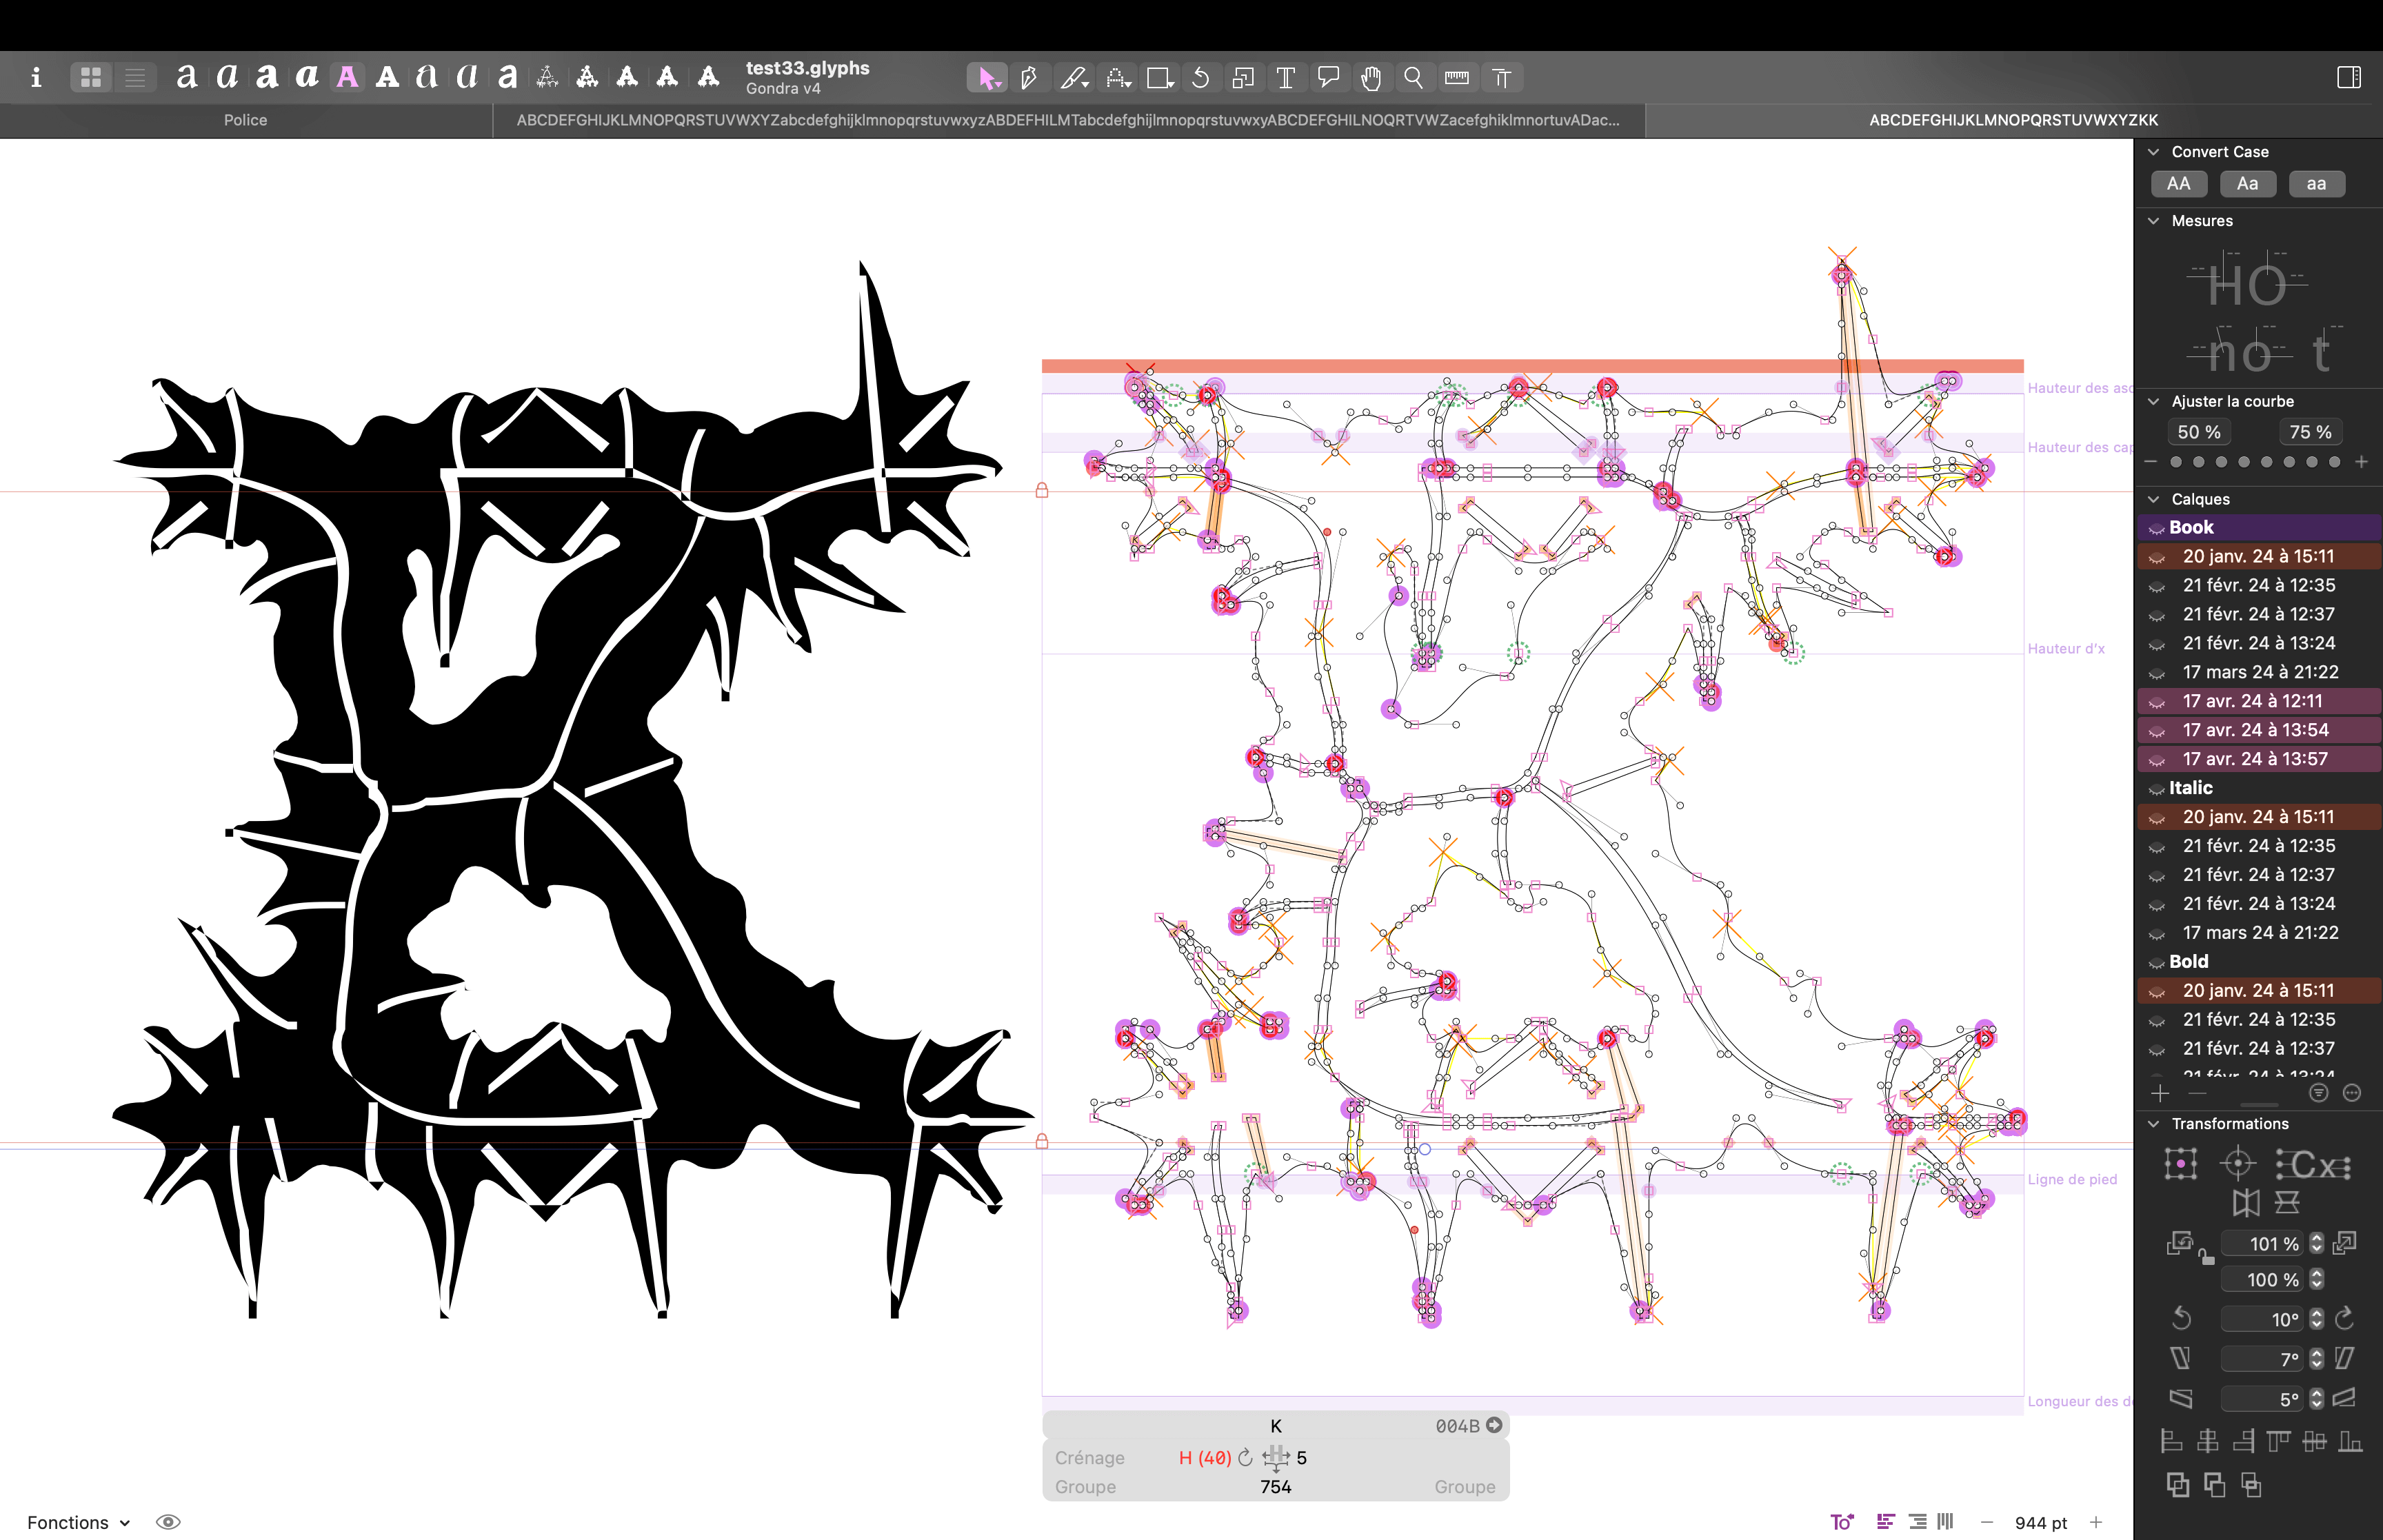
Task: Open the ABCDEFGHIJKLMNOPQRSTUVWXYZKK tab
Action: 2012,120
